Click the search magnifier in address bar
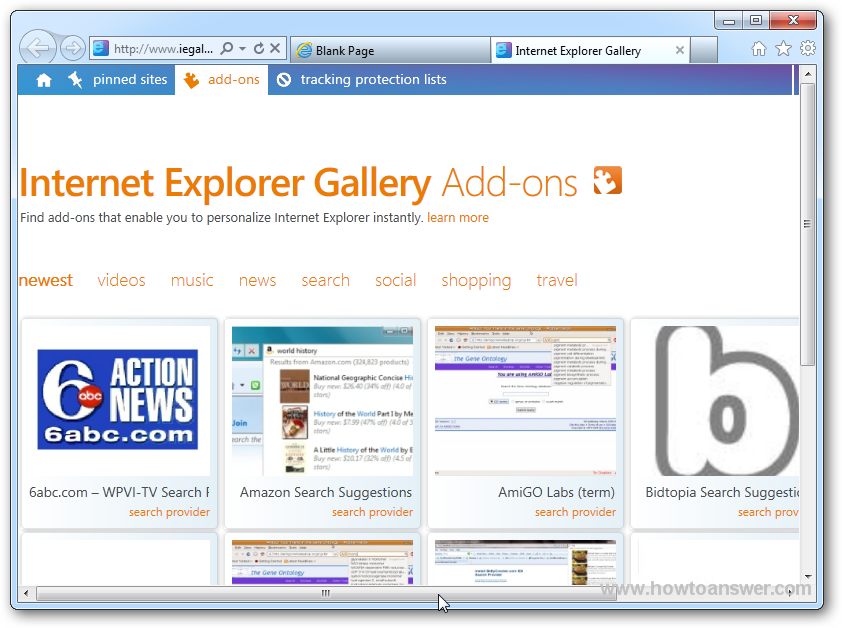This screenshot has width=842, height=628. 227,48
